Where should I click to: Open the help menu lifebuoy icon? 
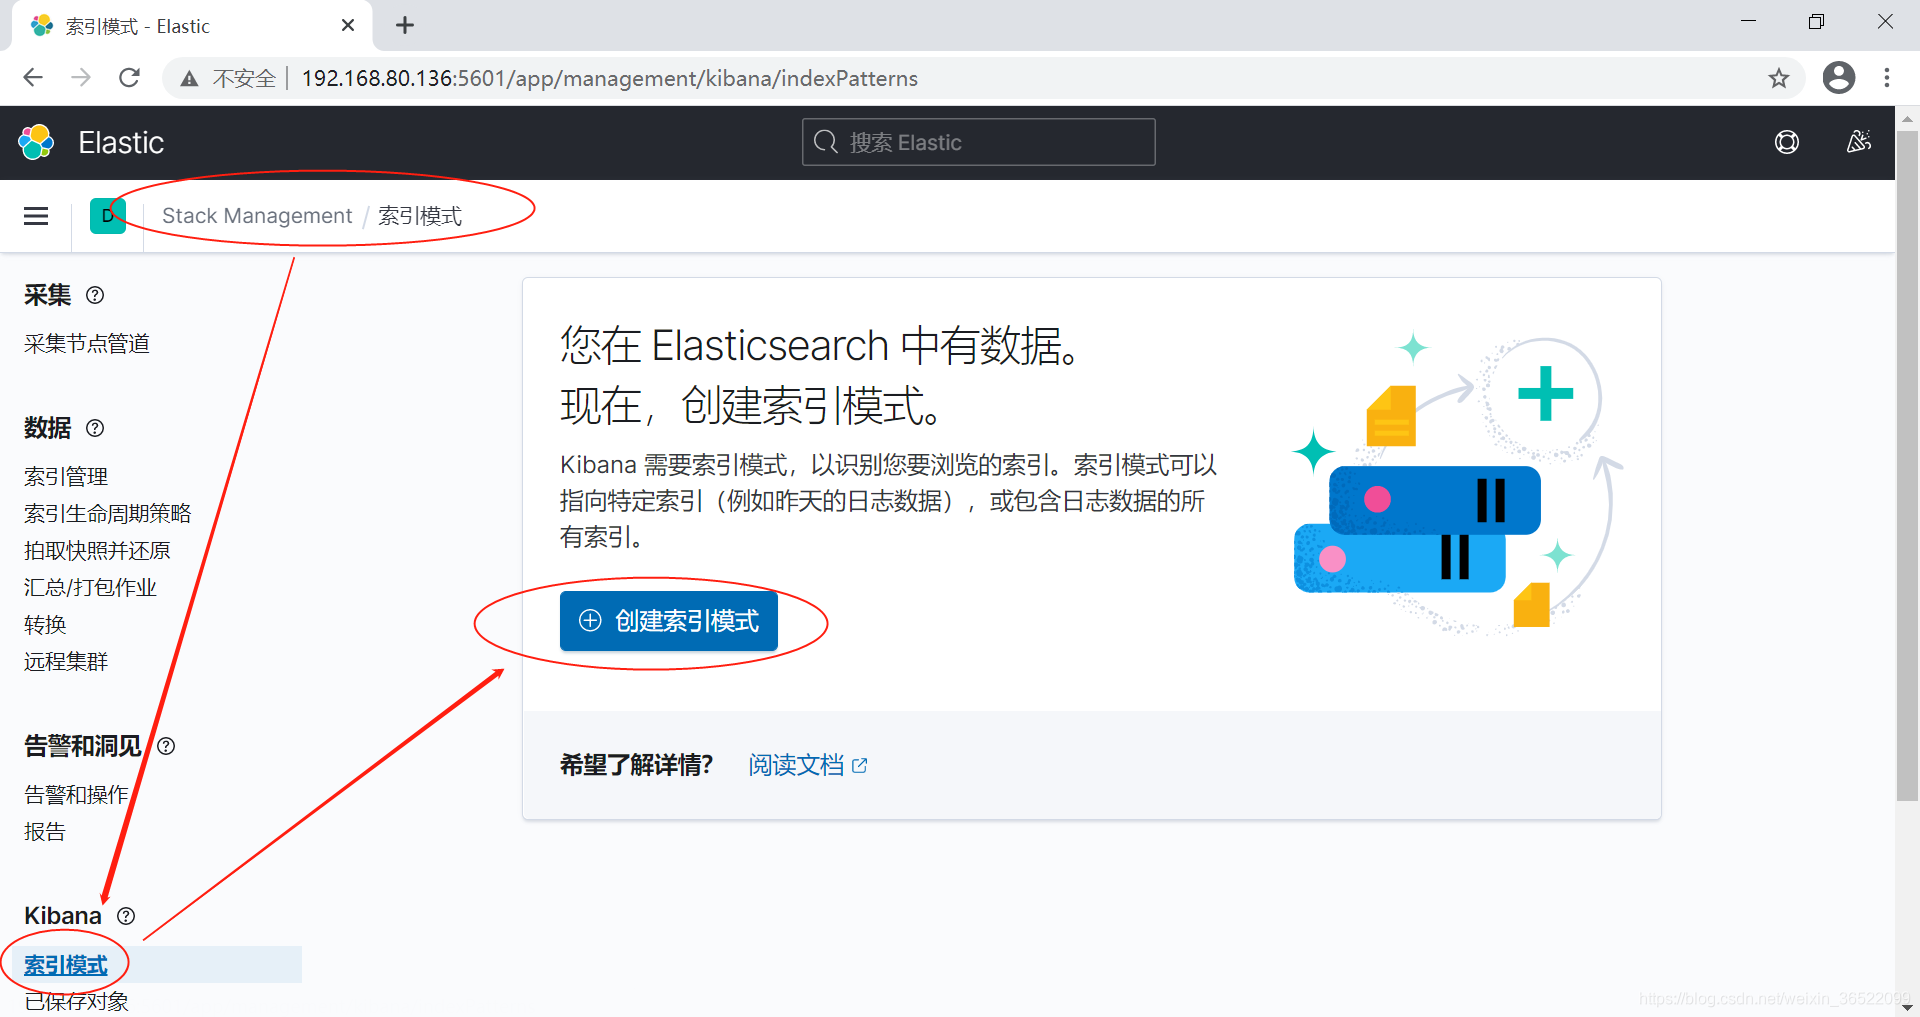[1787, 142]
